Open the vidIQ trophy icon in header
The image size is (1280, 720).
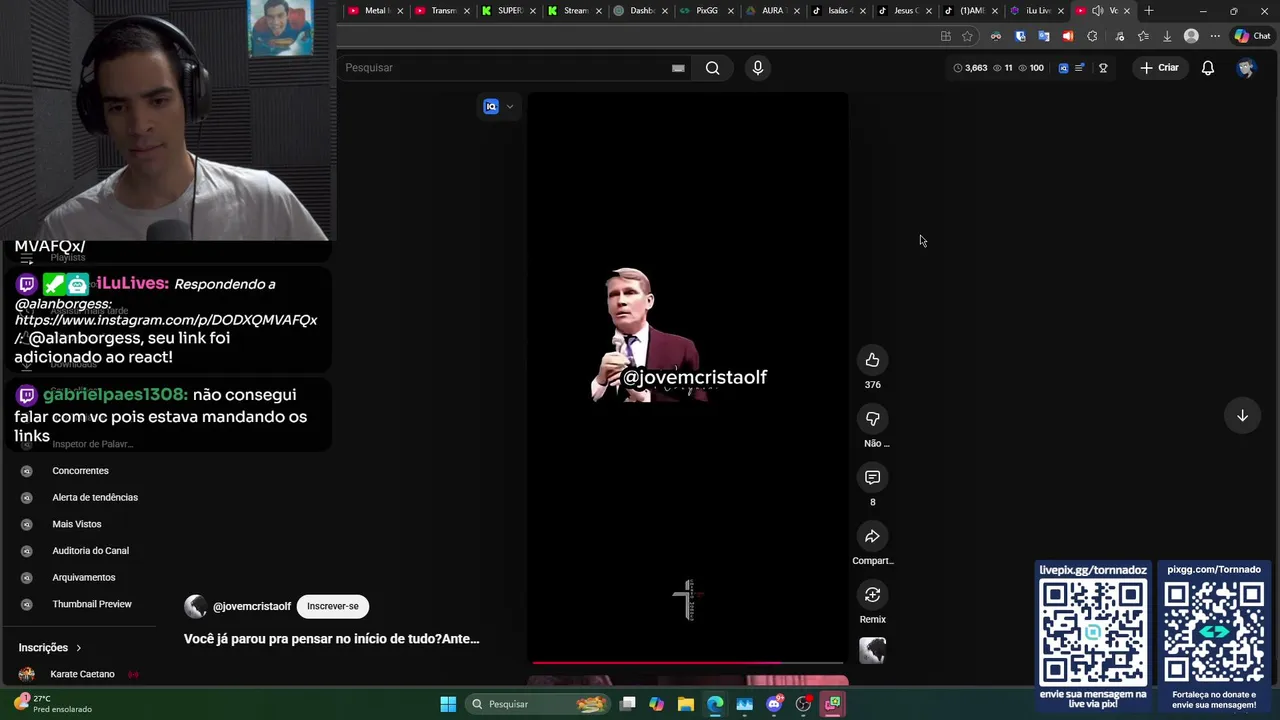[x=1103, y=68]
